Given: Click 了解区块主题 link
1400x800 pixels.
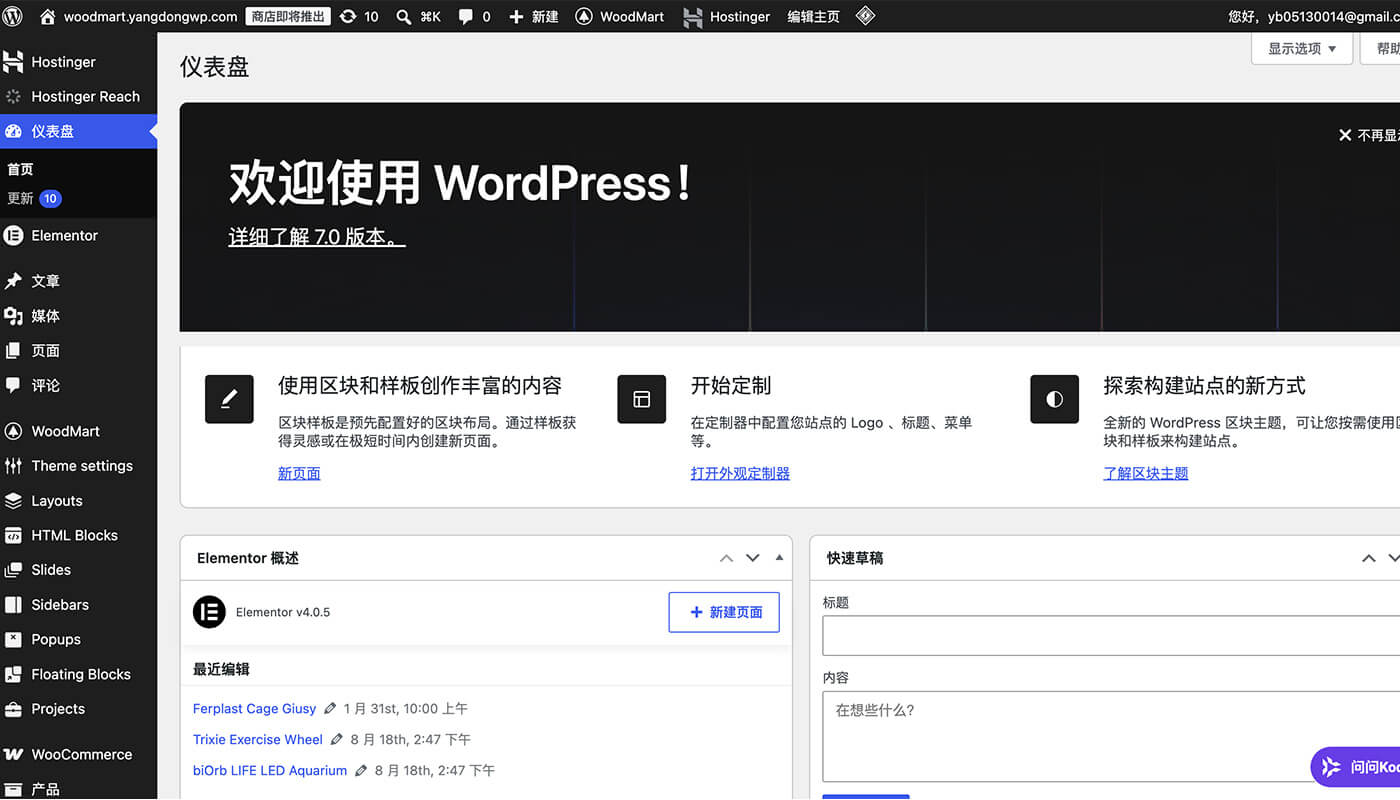Looking at the screenshot, I should pos(1146,473).
